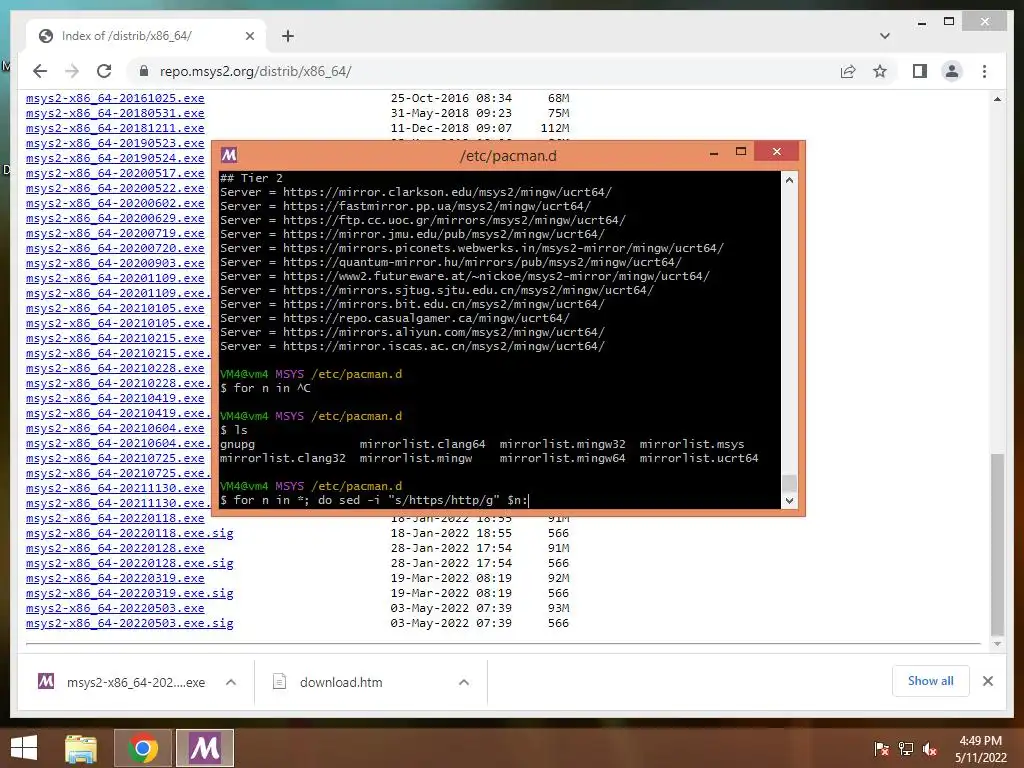
Task: Minimize the /etc/pacman.d terminal window
Action: [714, 152]
